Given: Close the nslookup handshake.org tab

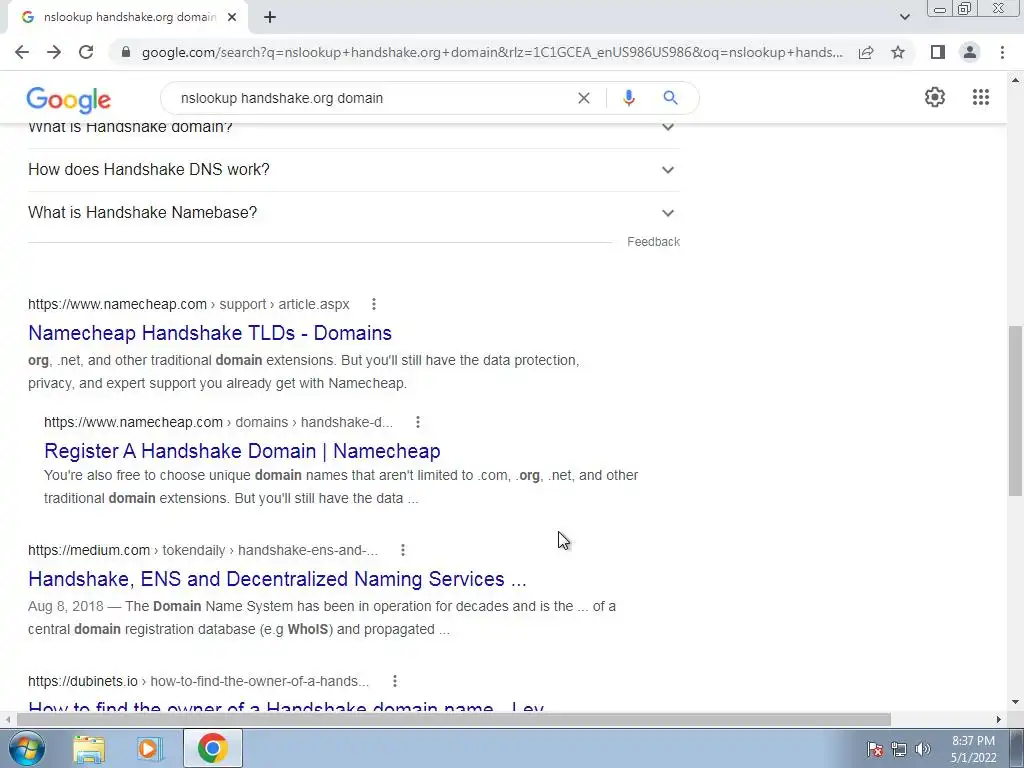Looking at the screenshot, I should (232, 17).
